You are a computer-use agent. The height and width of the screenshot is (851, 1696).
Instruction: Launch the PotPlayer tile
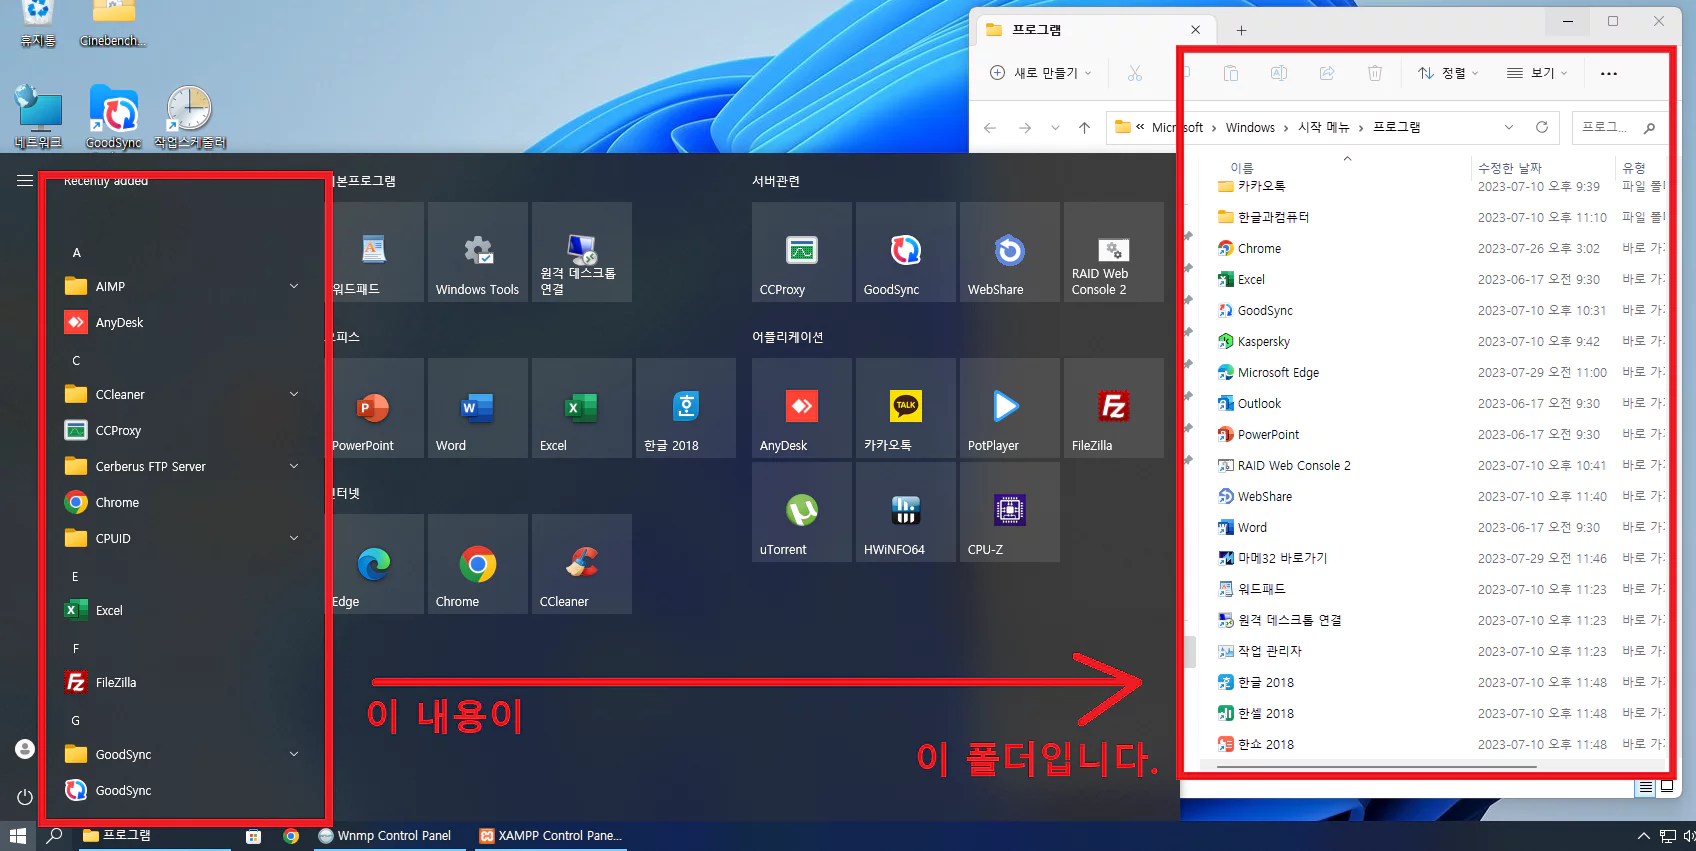(1009, 408)
